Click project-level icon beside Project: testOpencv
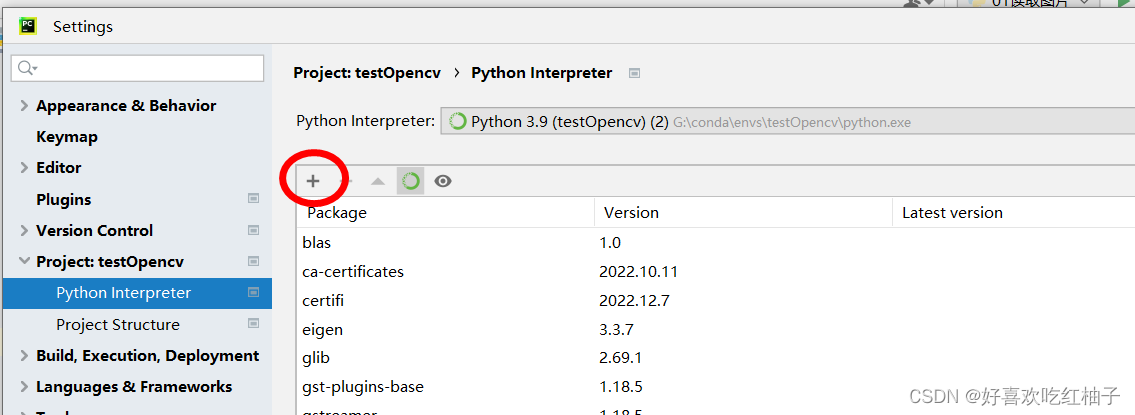1135x415 pixels. [x=253, y=261]
